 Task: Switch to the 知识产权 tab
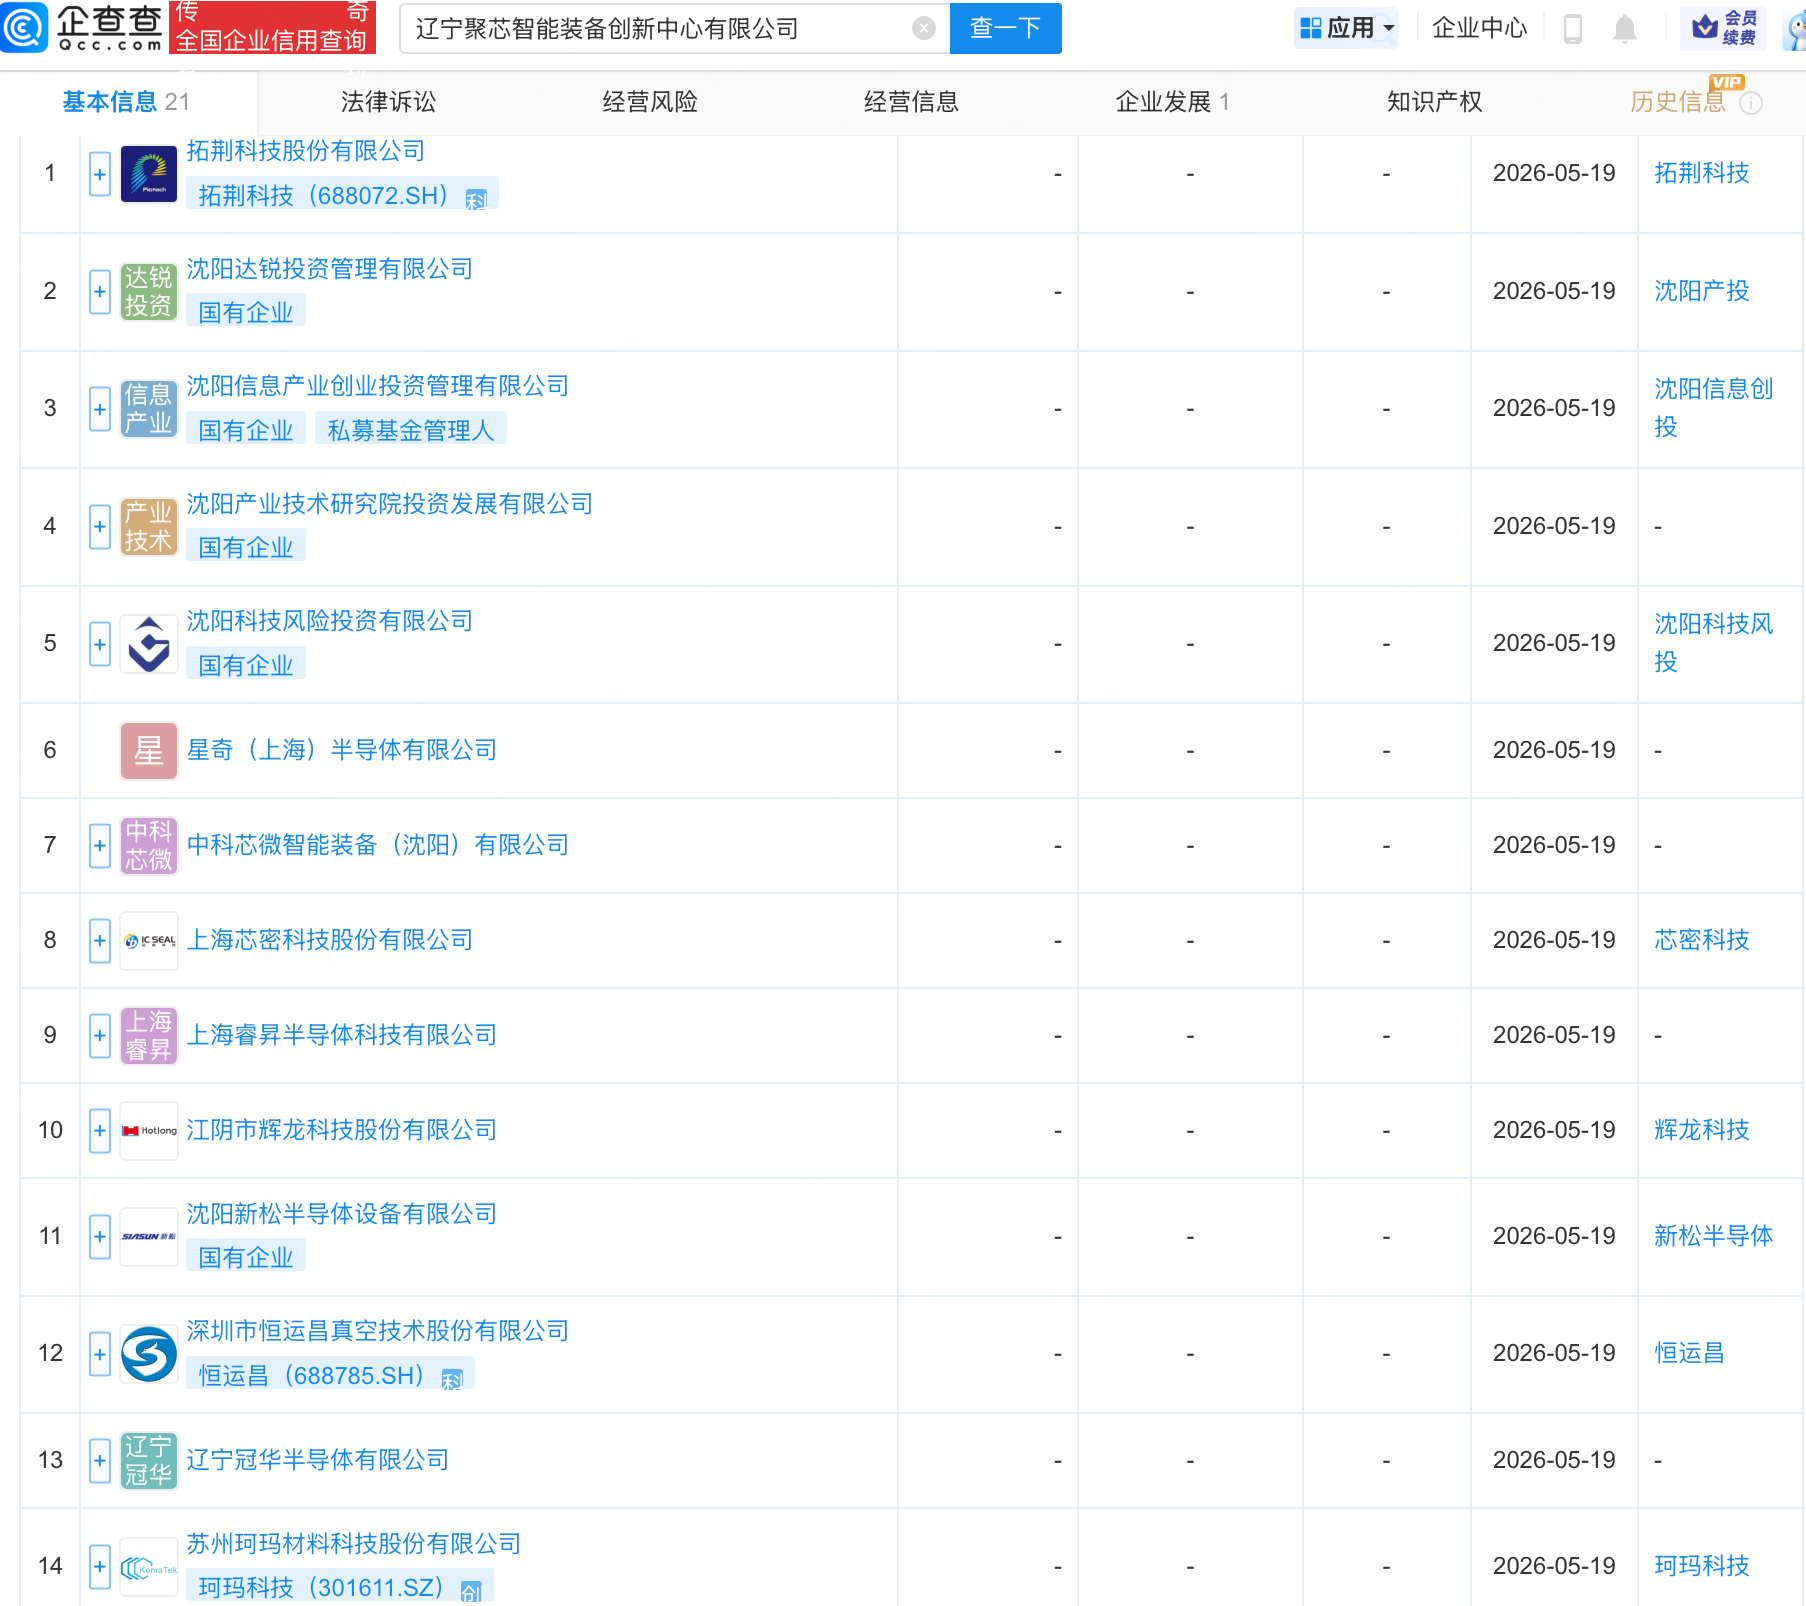(x=1434, y=102)
